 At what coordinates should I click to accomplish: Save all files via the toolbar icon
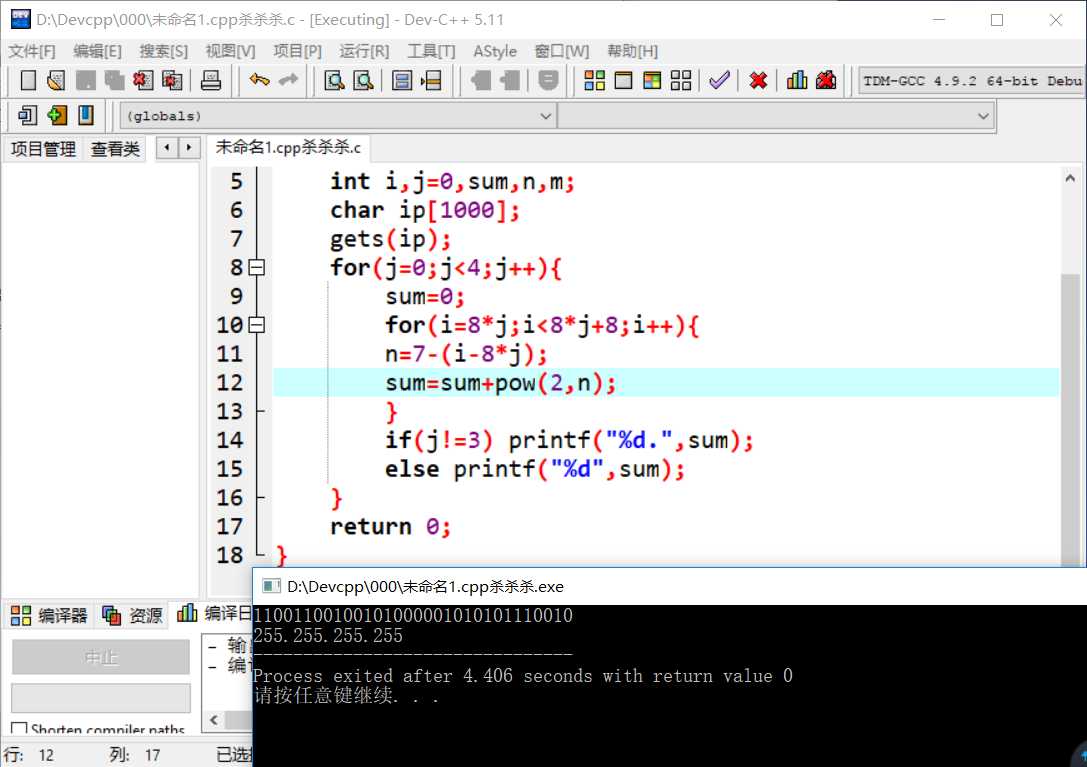[x=114, y=80]
